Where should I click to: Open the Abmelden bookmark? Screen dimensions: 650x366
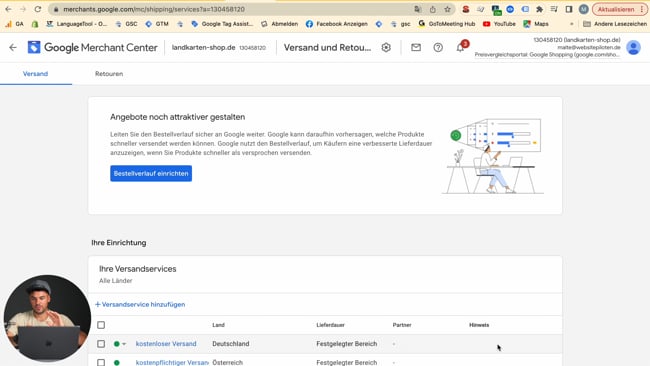(279, 24)
